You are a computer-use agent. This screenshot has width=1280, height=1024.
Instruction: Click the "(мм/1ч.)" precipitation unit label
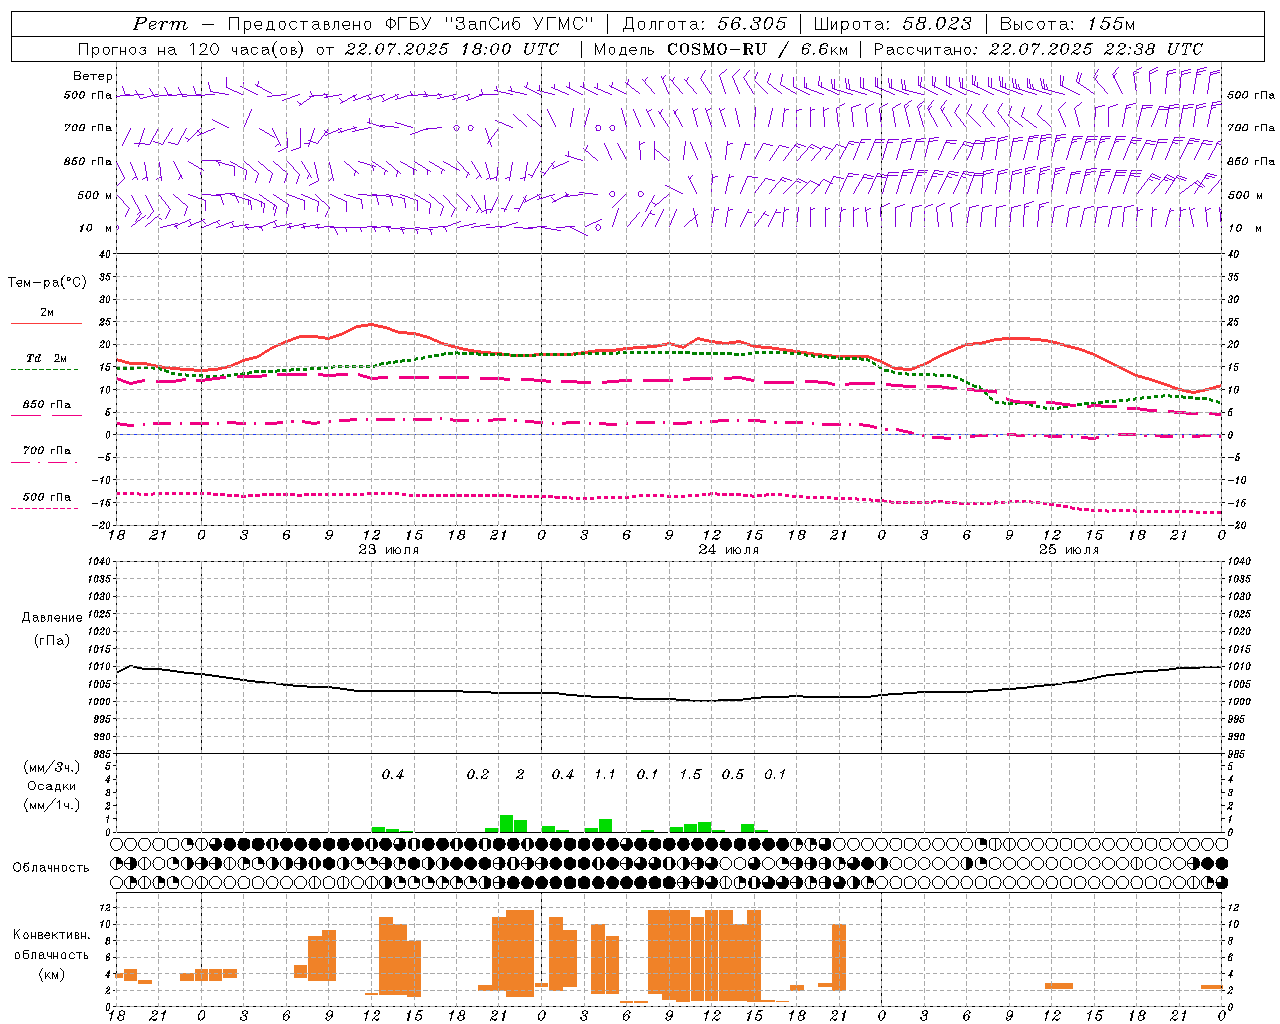click(x=51, y=805)
